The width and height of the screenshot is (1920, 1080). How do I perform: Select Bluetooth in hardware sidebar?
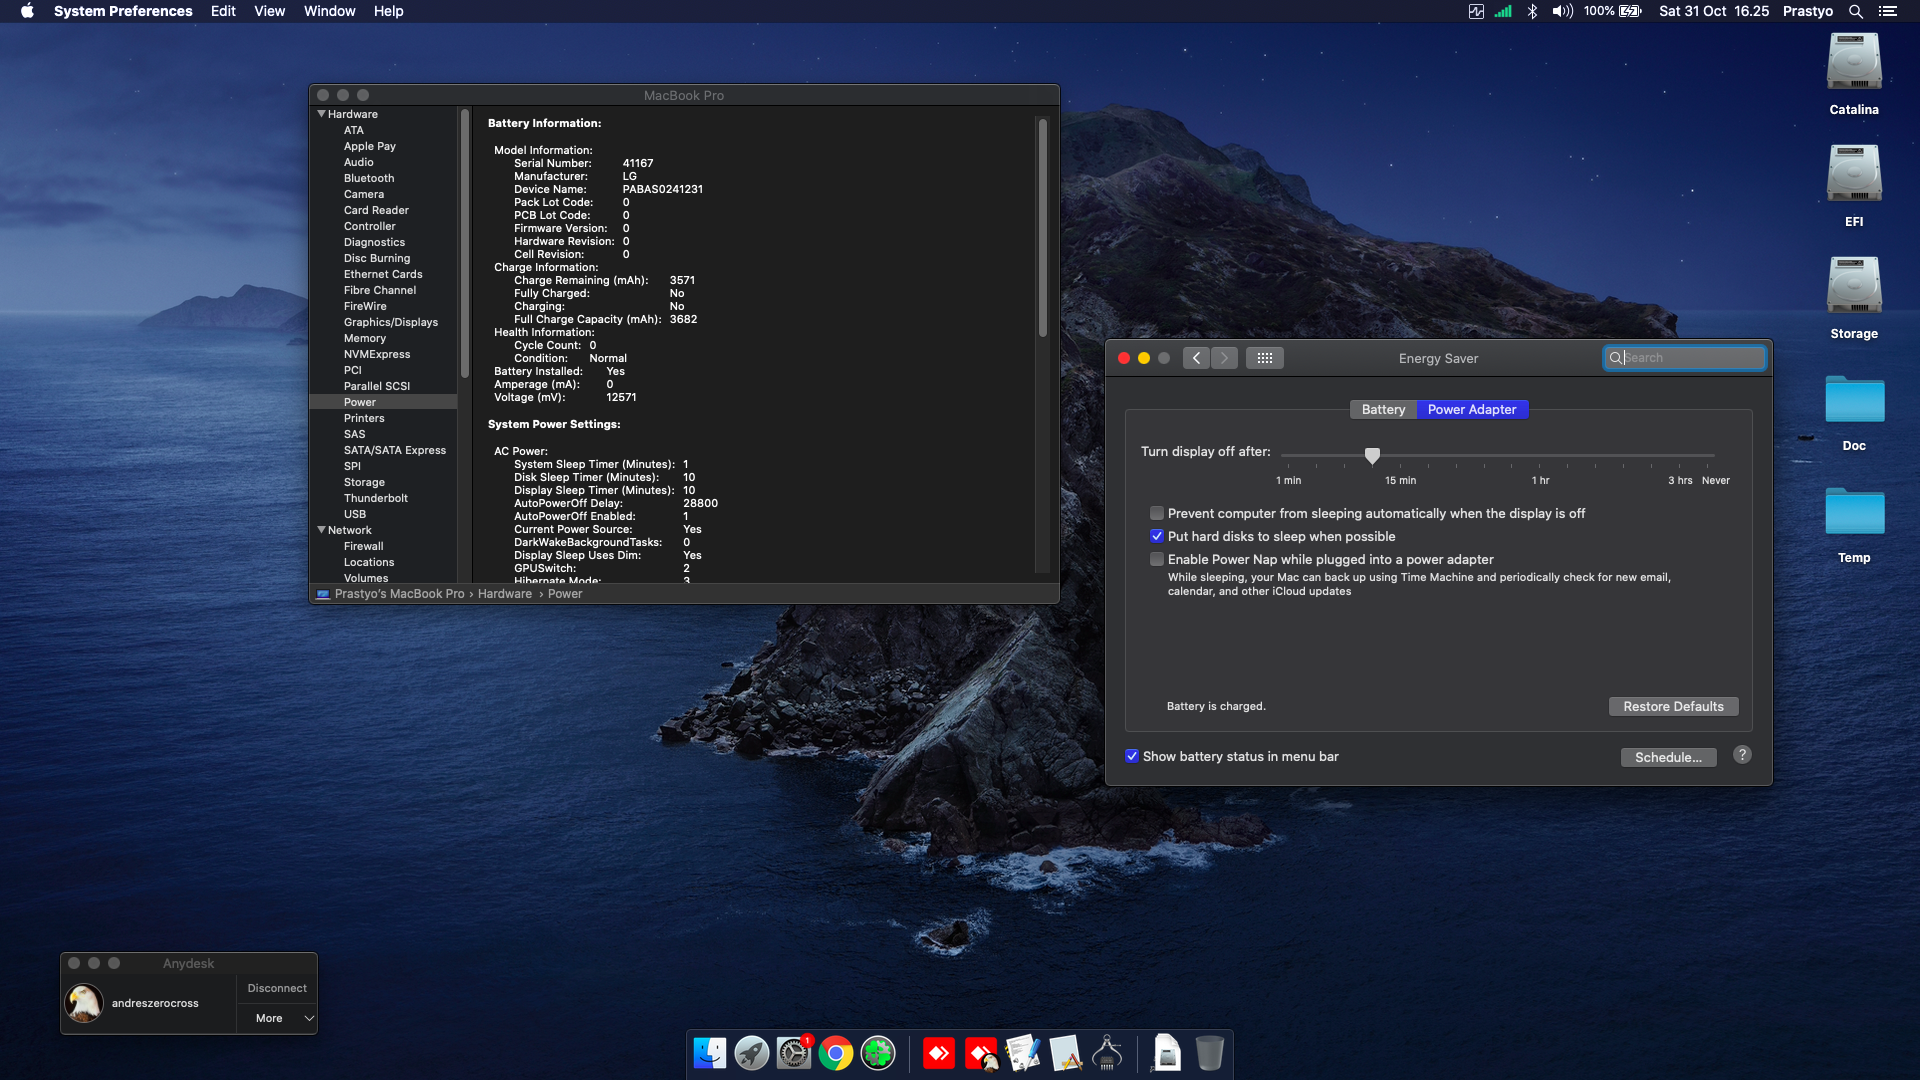[369, 178]
